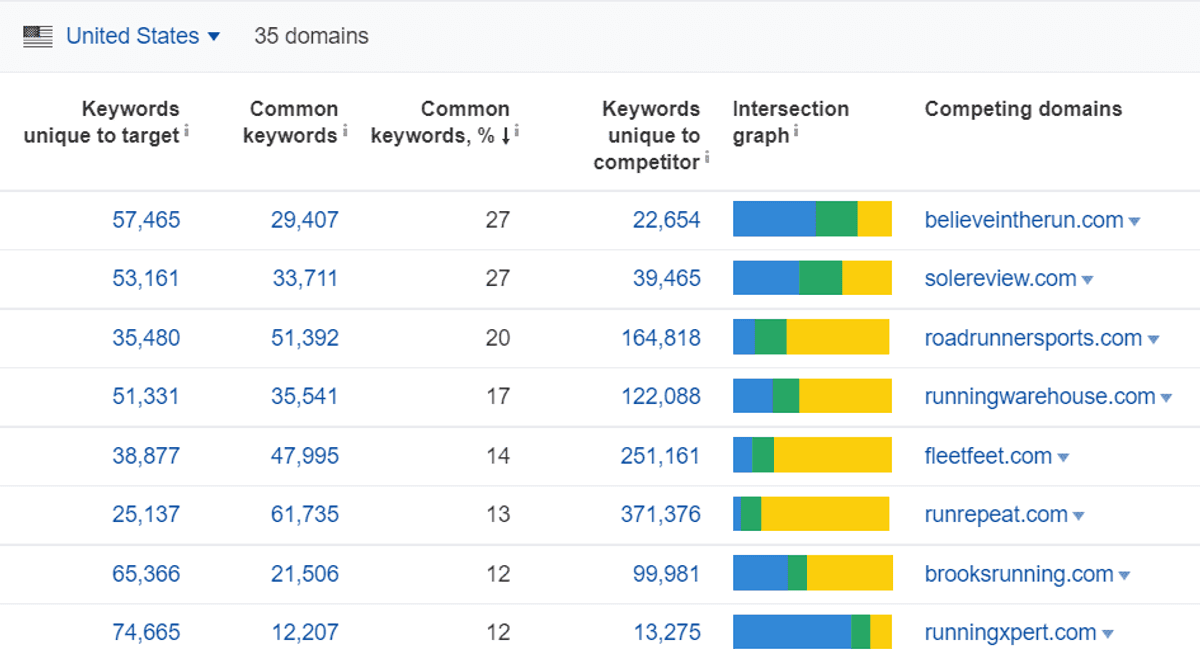The height and width of the screenshot is (656, 1200).
Task: Sort by Keywords unique to competitor header
Action: point(646,135)
